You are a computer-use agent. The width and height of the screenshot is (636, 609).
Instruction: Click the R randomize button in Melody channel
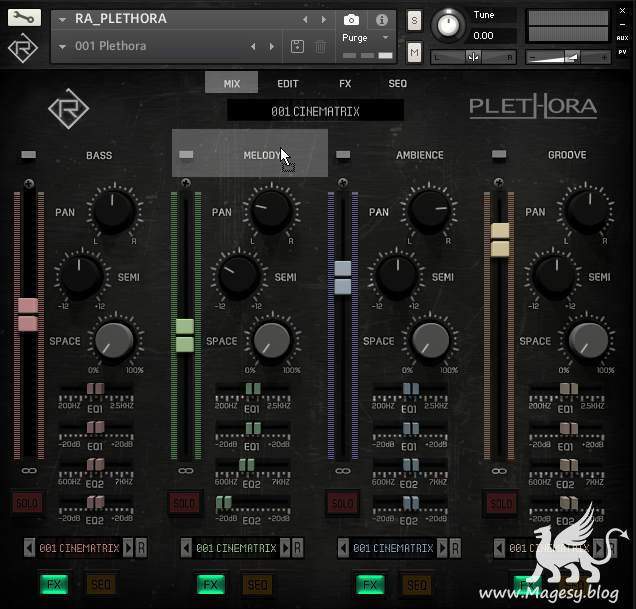pyautogui.click(x=298, y=548)
